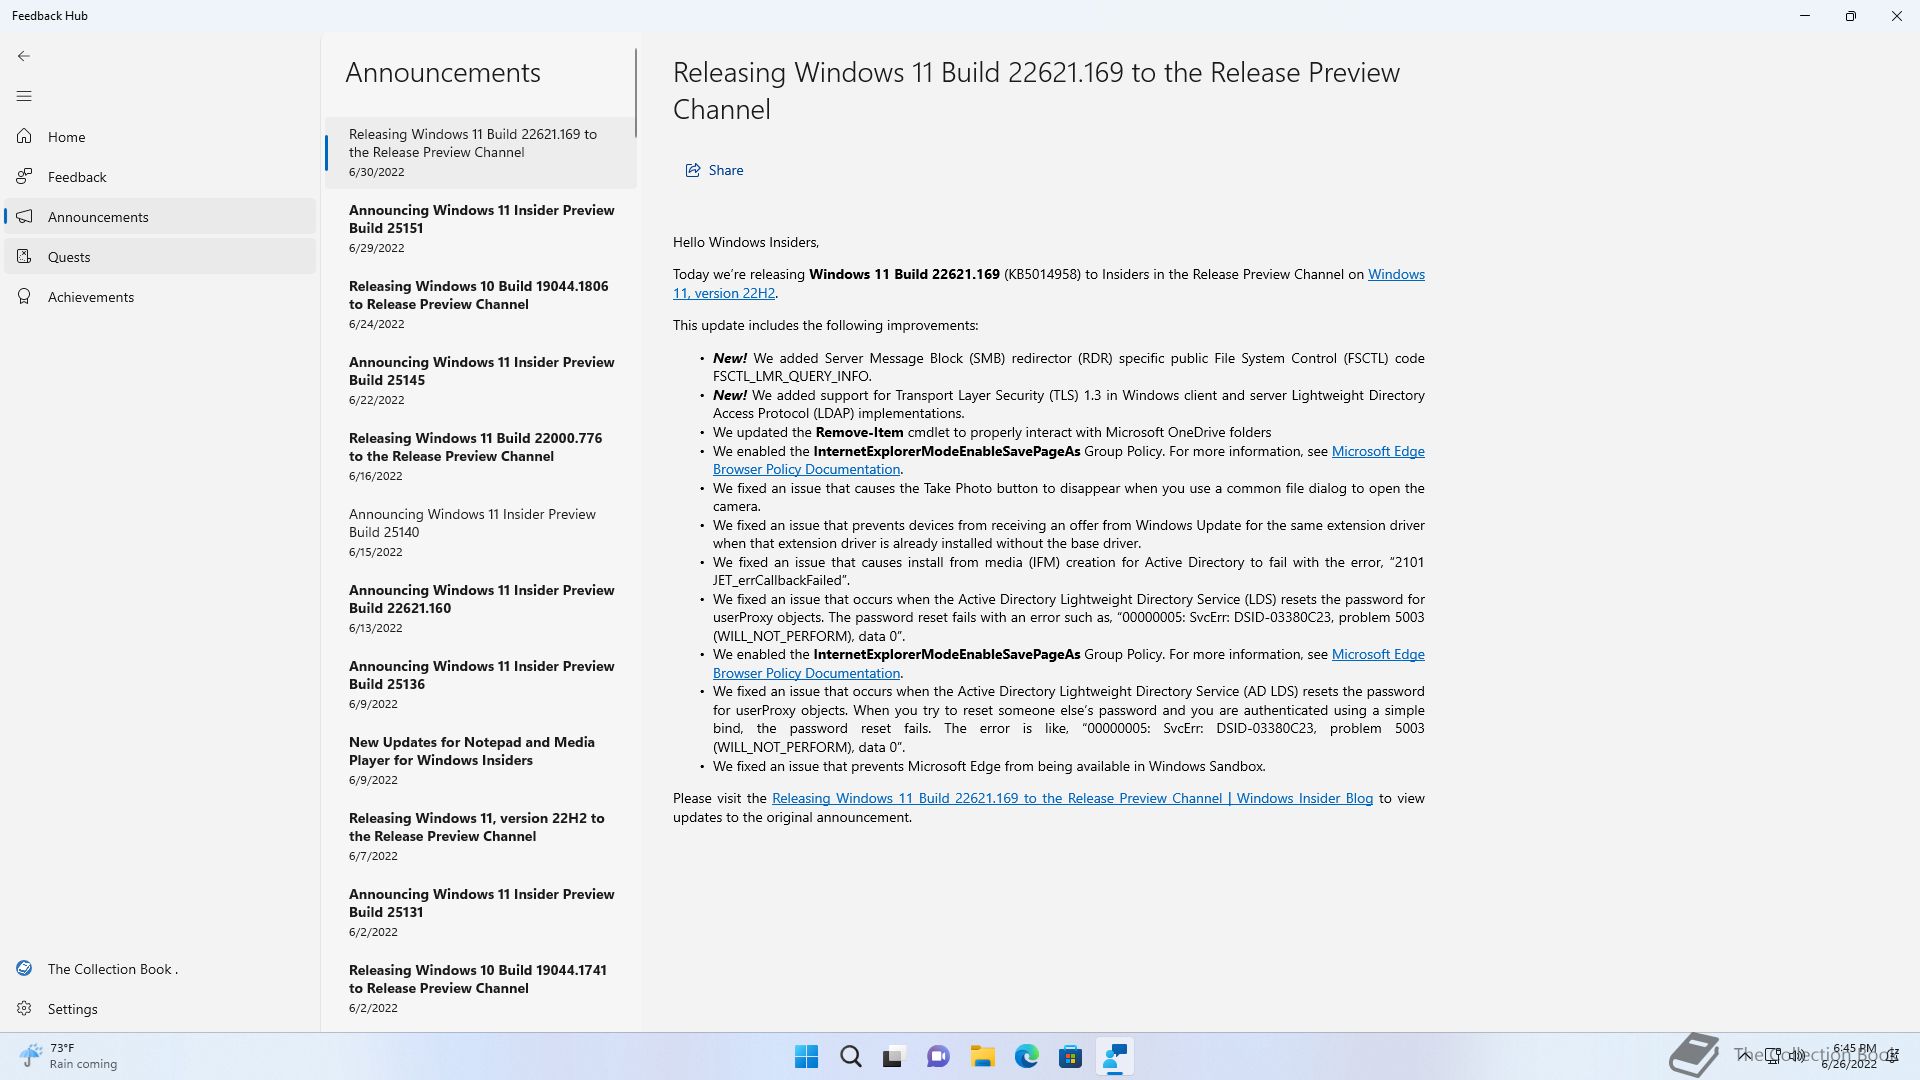Select Announcements in the navigation
The width and height of the screenshot is (1920, 1080).
tap(160, 216)
